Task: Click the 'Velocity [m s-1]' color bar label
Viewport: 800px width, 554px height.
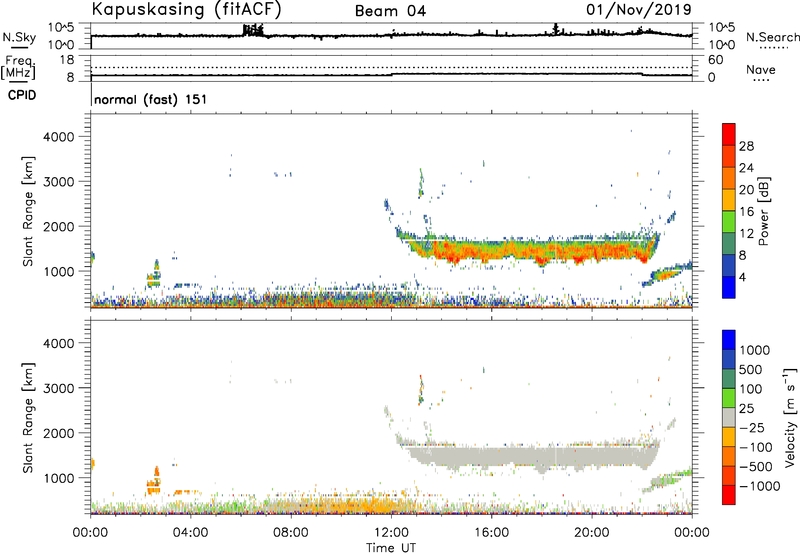Action: 790,417
